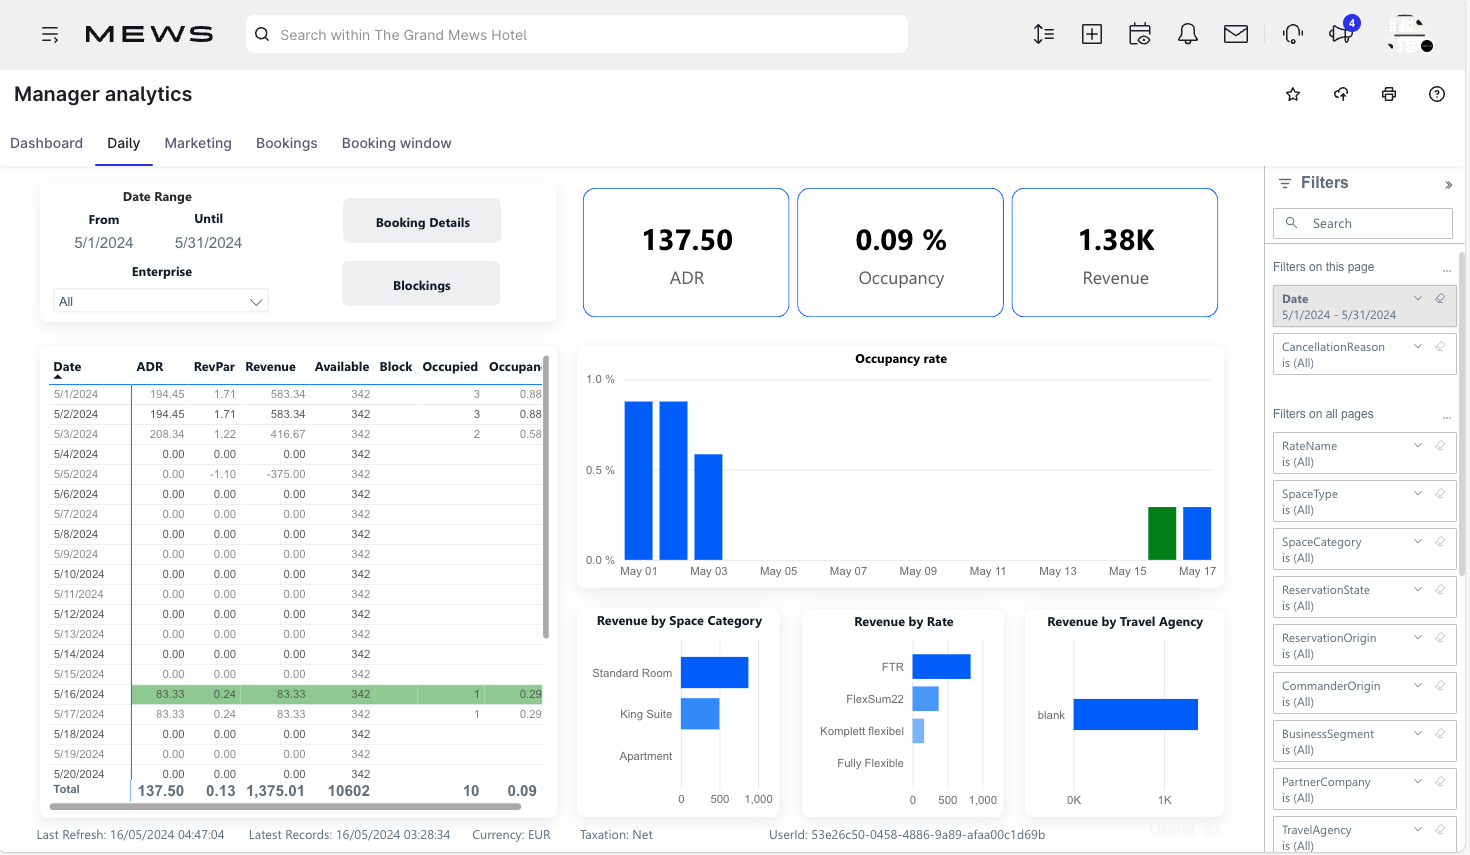Collapse the Filters pane with the chevron
1470x855 pixels.
[x=1448, y=184]
